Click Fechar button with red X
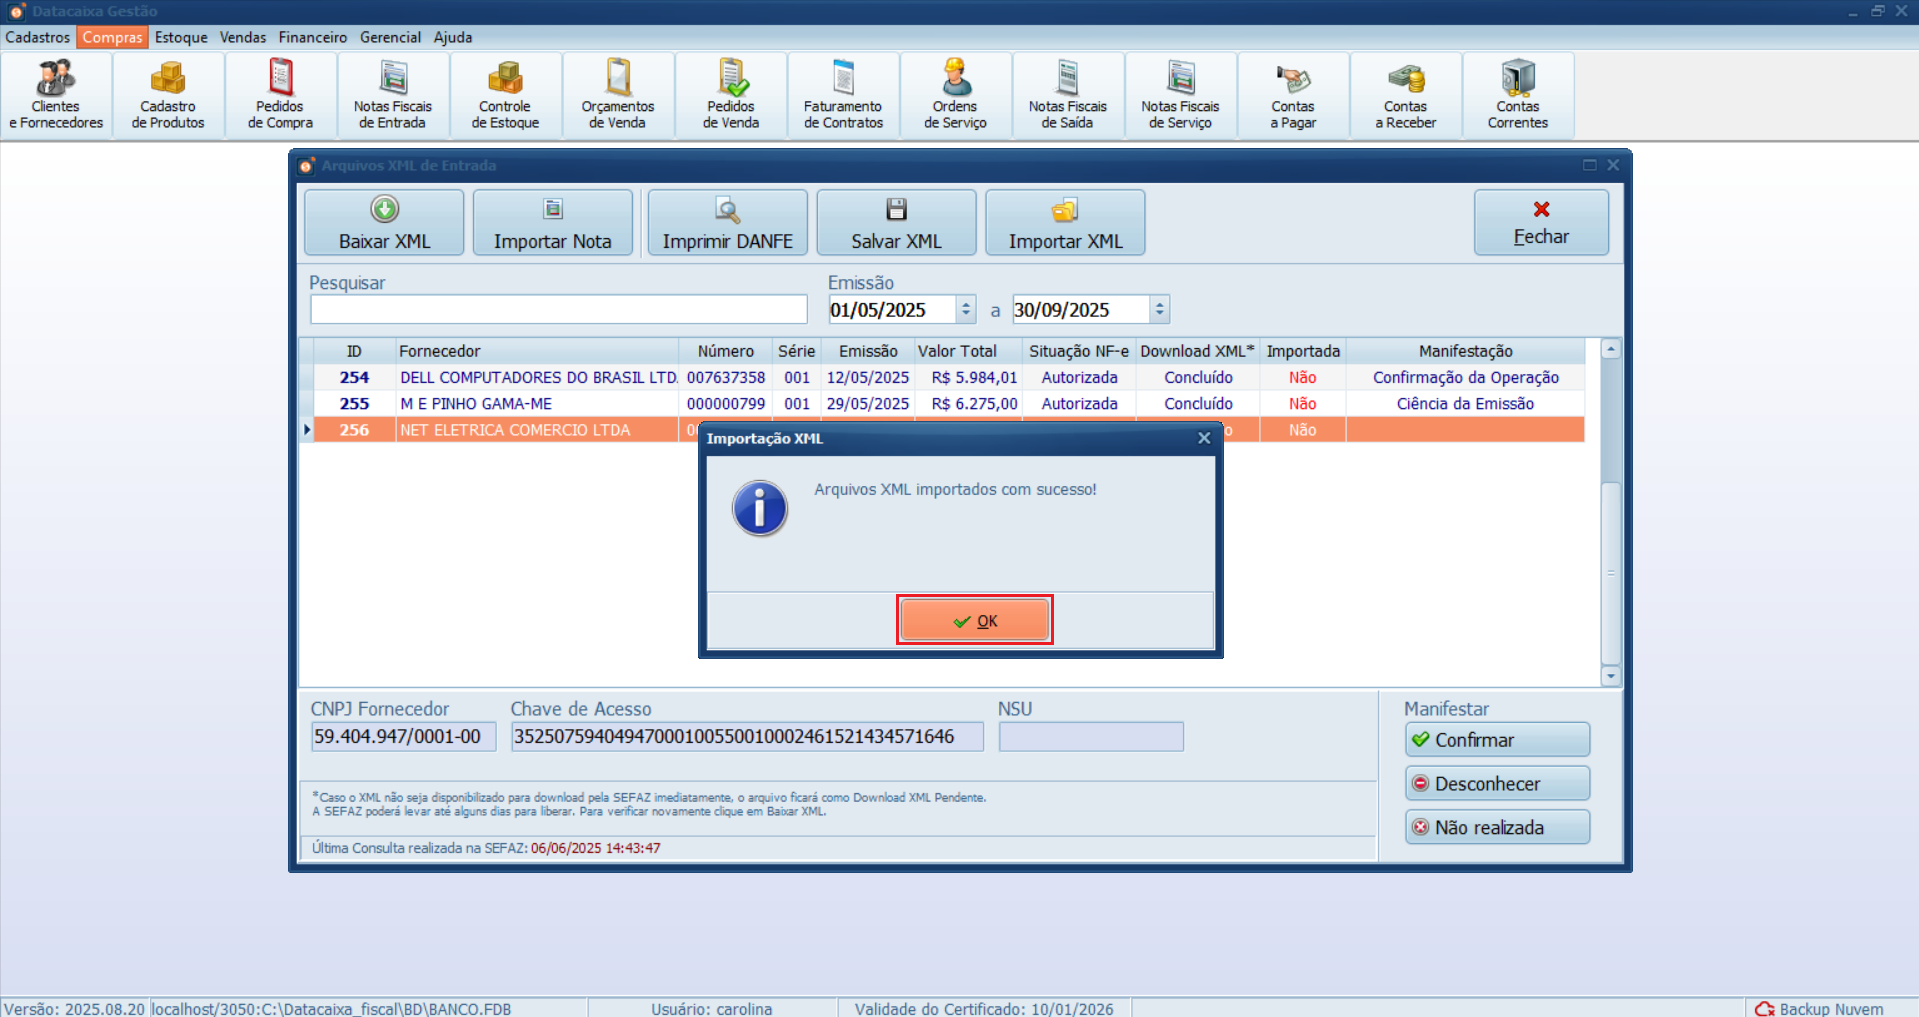 coord(1541,223)
